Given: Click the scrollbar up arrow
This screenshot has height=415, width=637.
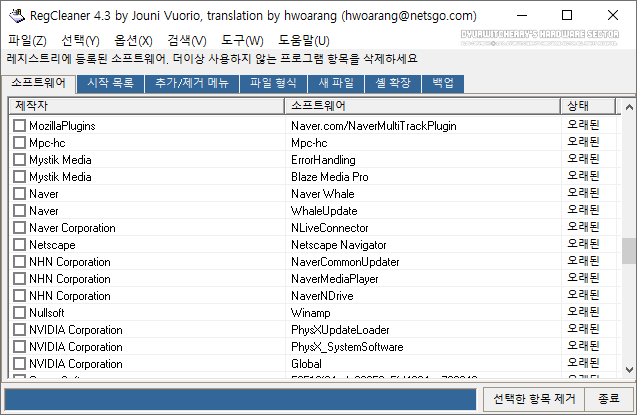Looking at the screenshot, I should click(629, 107).
